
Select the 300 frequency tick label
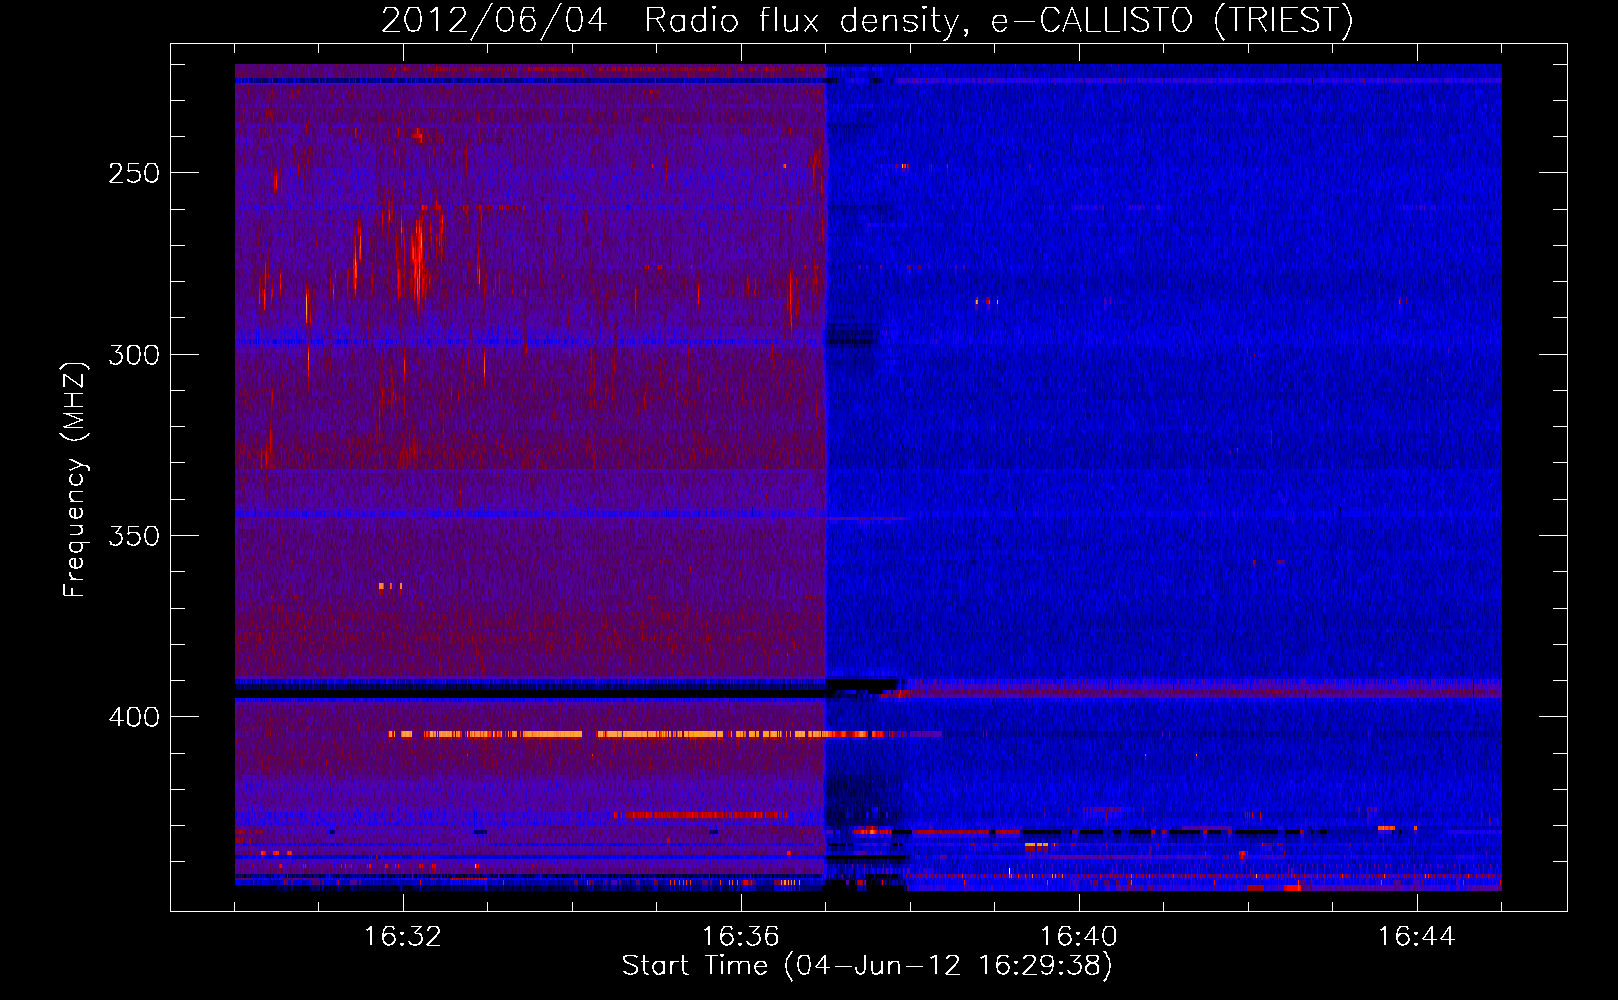pyautogui.click(x=134, y=355)
